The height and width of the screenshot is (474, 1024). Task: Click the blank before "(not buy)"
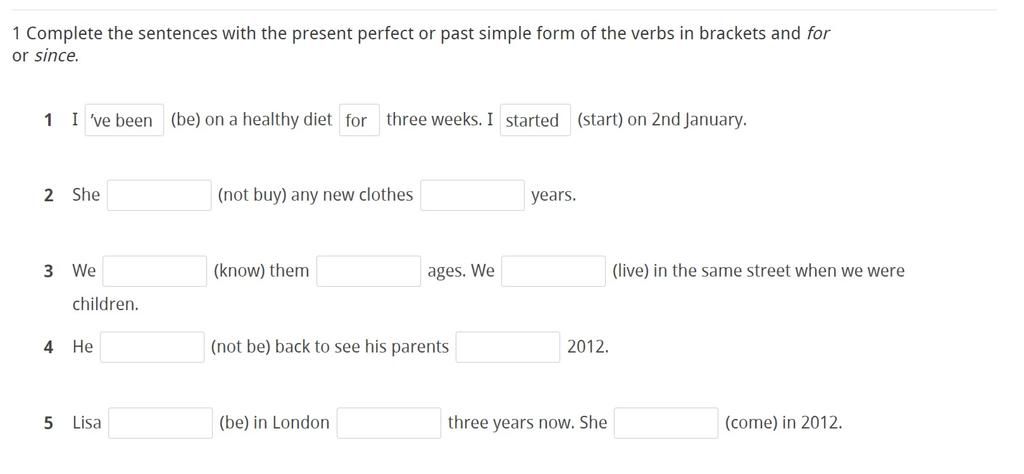tap(159, 195)
